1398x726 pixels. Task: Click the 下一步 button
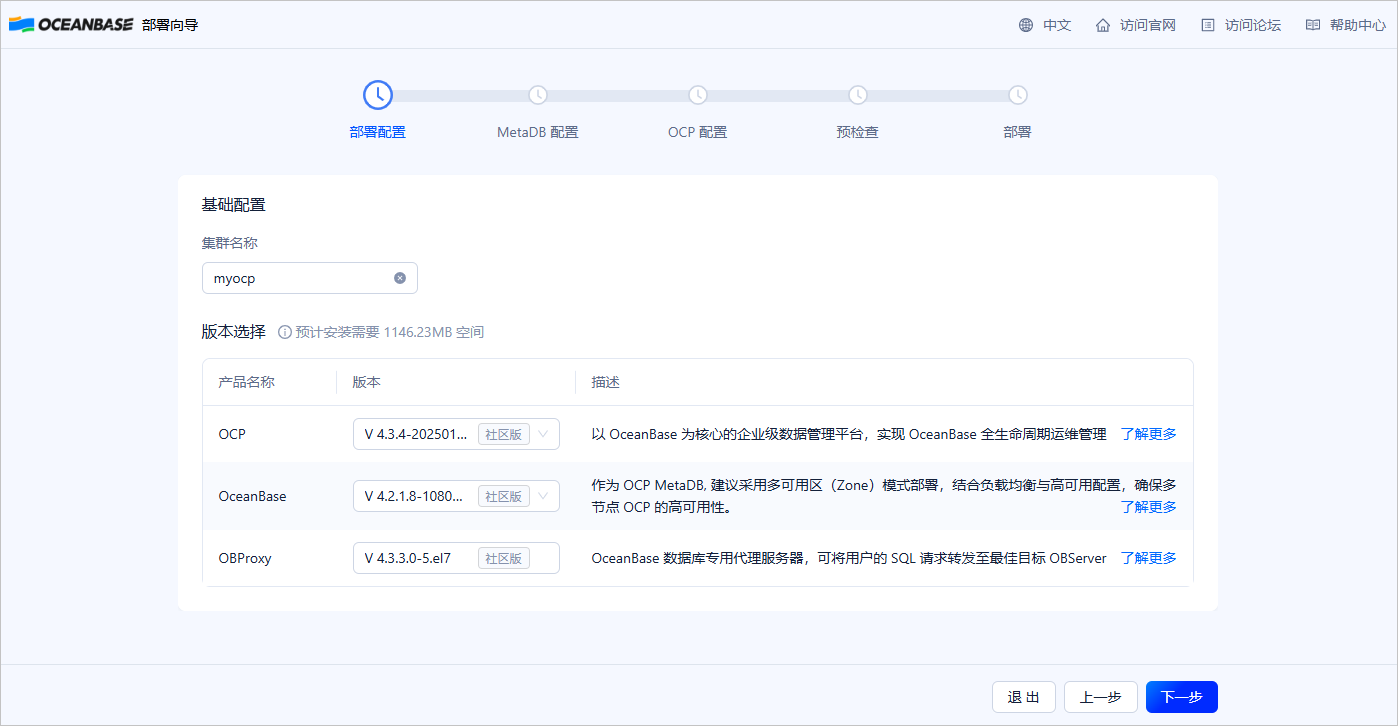pos(1182,697)
